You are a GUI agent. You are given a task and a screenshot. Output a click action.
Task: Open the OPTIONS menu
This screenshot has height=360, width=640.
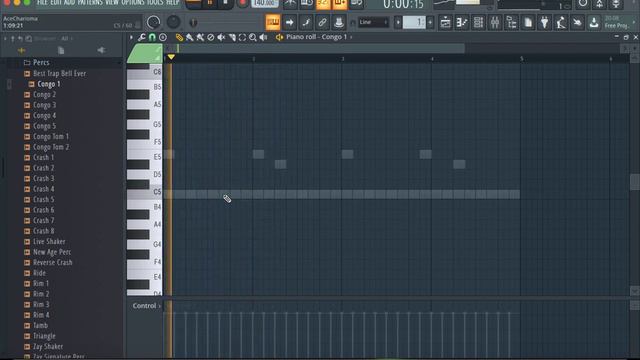point(133,3)
